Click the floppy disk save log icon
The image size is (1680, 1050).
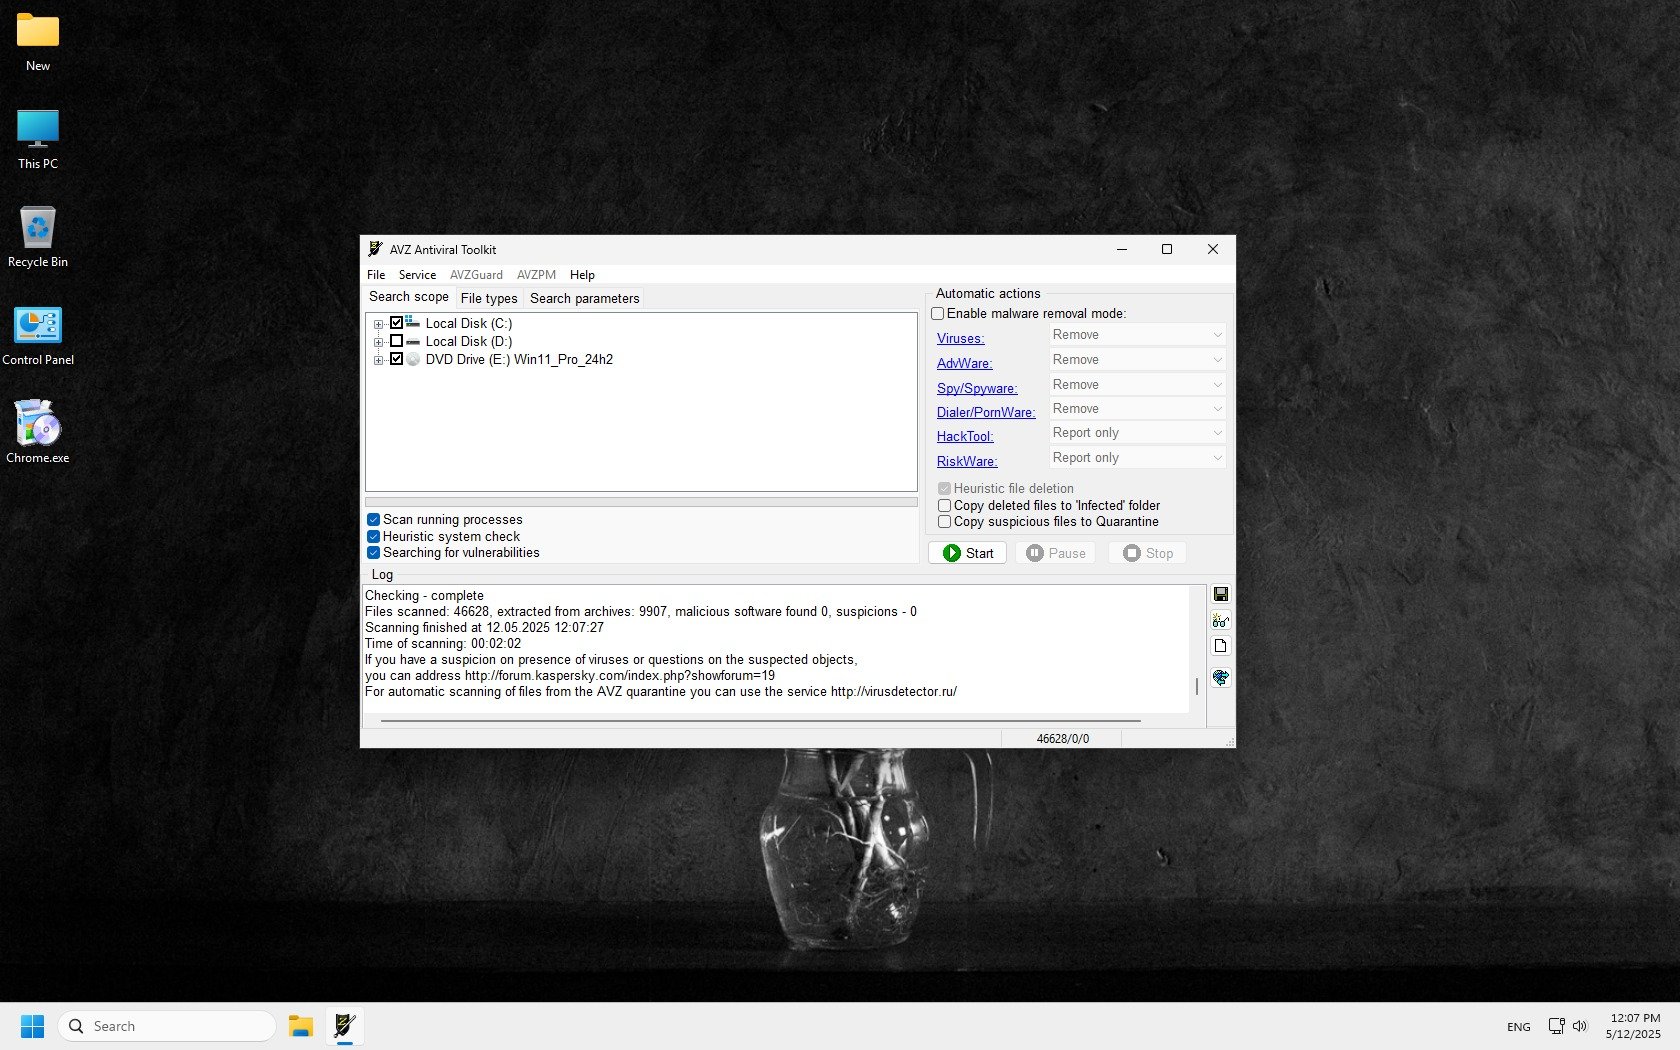click(1220, 594)
